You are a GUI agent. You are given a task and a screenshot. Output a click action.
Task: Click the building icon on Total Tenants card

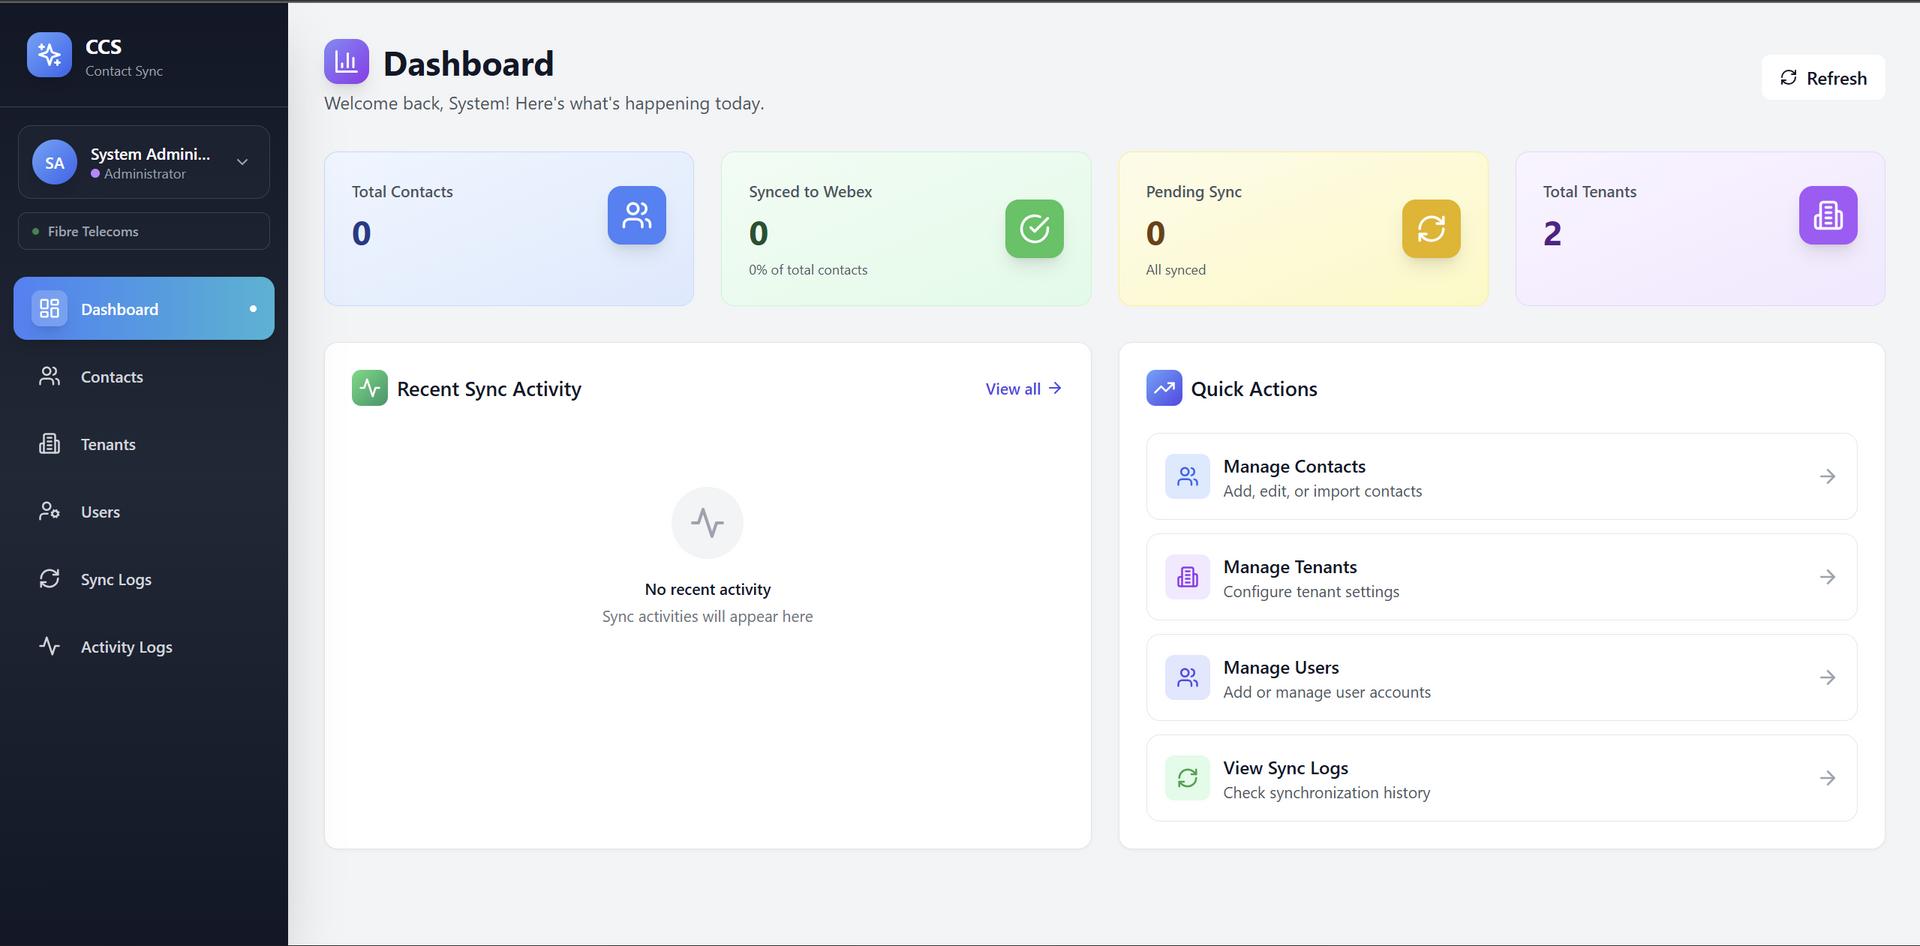(x=1828, y=215)
